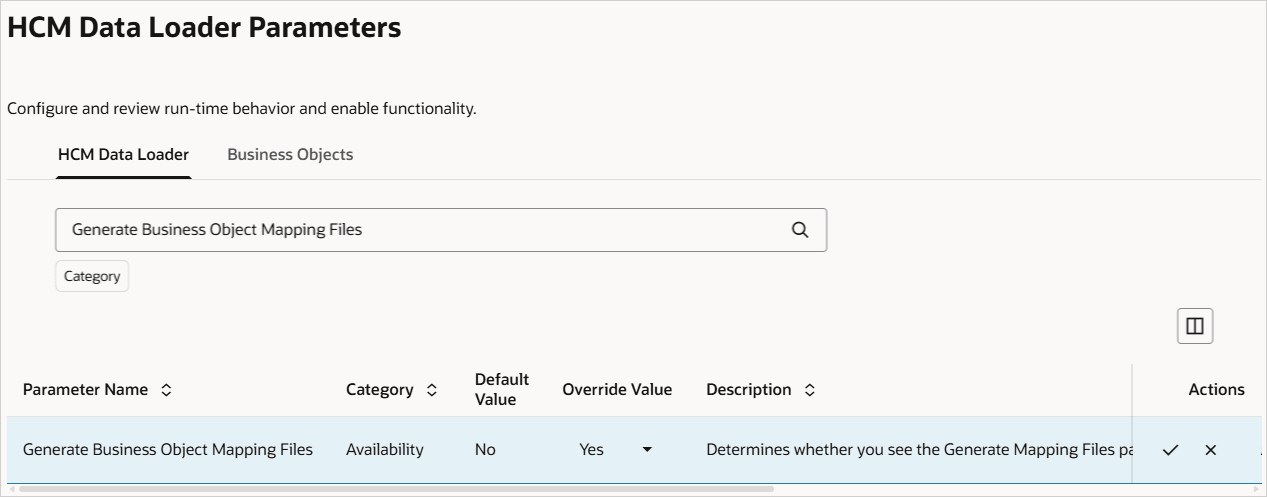Screen dimensions: 1267x497
Task: Save row edit with checkmark icon
Action: pos(1170,450)
